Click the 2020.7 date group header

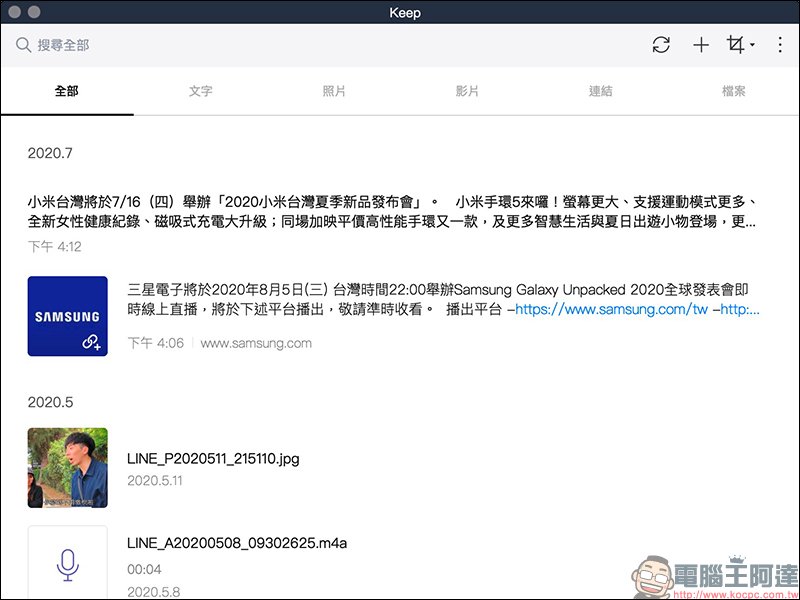pyautogui.click(x=50, y=153)
